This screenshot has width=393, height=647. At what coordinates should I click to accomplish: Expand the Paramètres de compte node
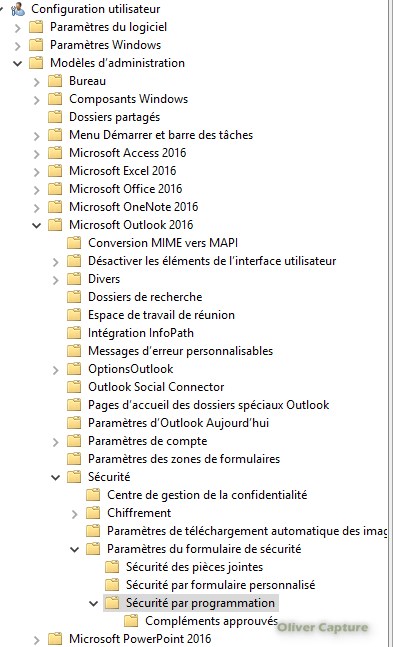click(55, 442)
